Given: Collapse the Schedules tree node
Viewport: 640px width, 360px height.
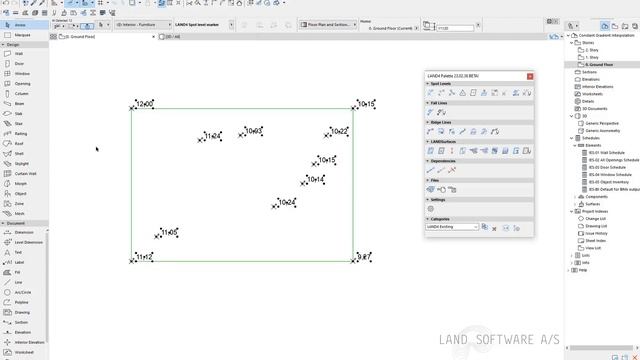Looking at the screenshot, I should [x=572, y=138].
